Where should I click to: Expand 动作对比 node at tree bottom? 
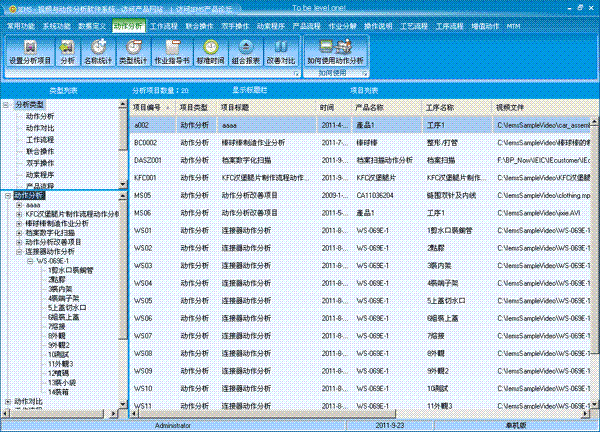click(x=8, y=401)
